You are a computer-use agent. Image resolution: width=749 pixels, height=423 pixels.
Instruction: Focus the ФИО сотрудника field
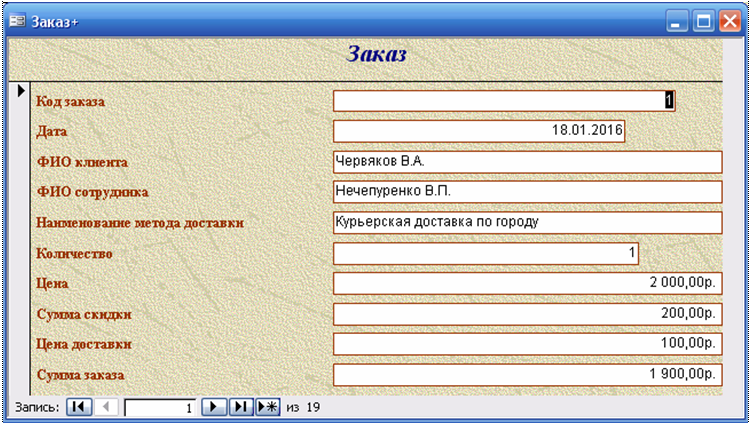526,192
